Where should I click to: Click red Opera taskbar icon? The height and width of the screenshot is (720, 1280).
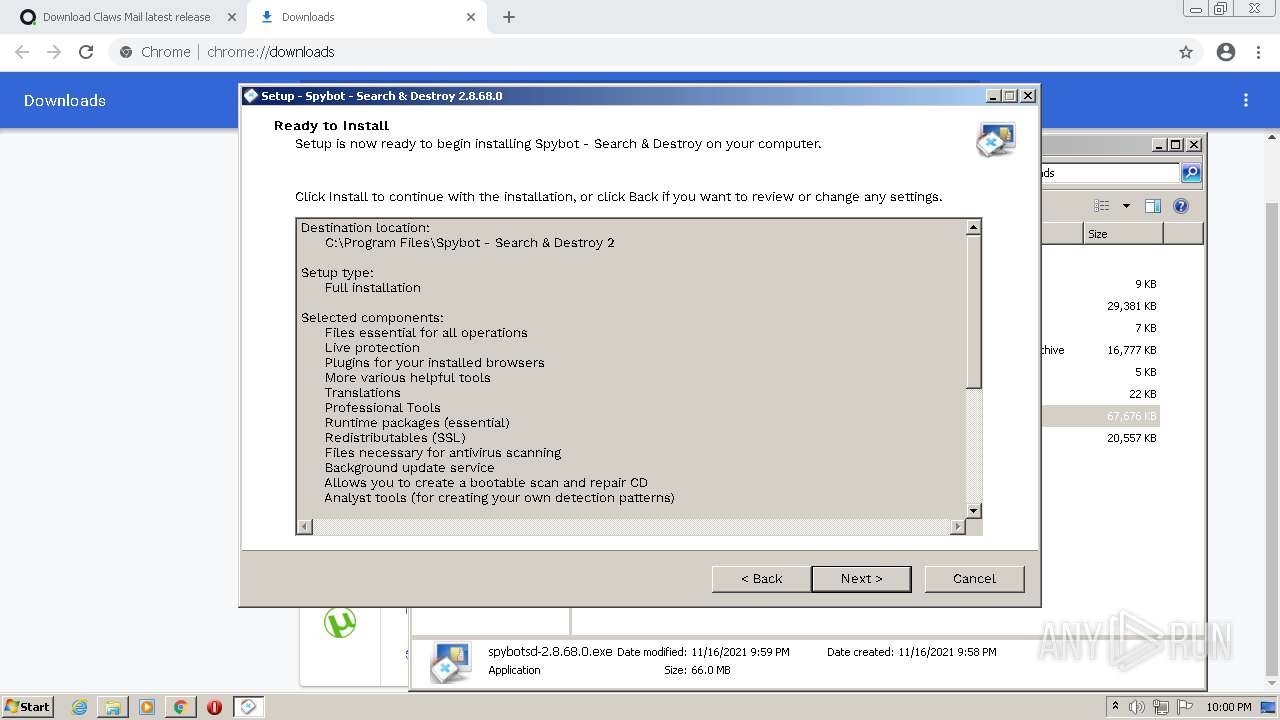point(214,707)
